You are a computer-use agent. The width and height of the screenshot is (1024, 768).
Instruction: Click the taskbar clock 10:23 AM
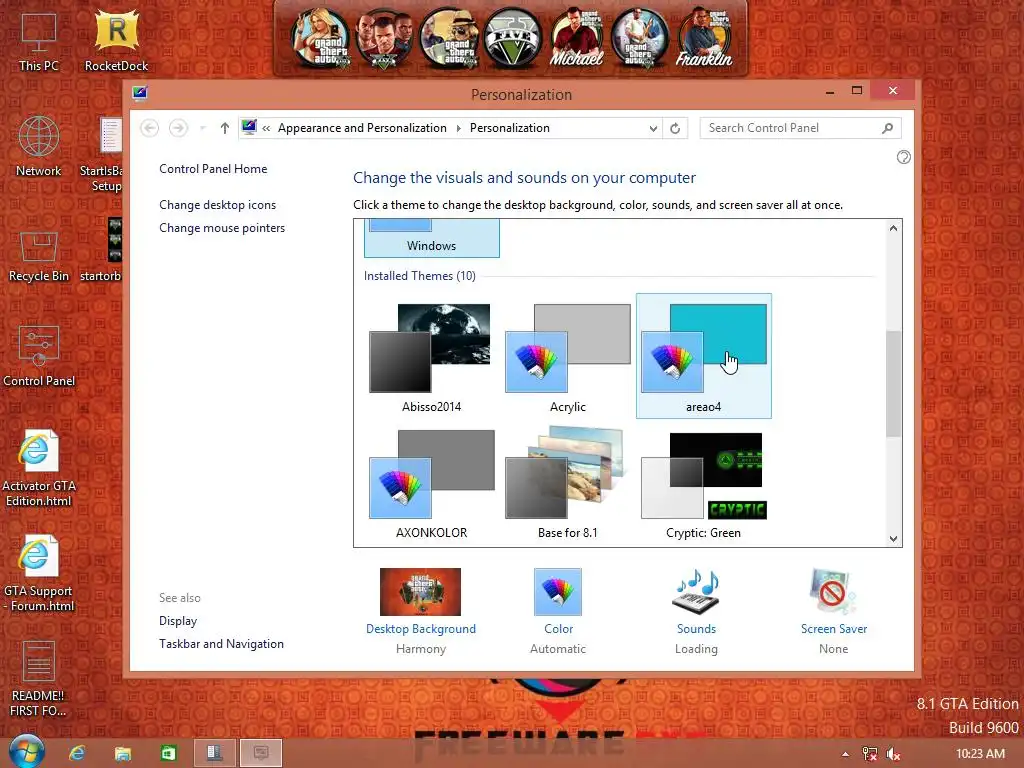[980, 754]
